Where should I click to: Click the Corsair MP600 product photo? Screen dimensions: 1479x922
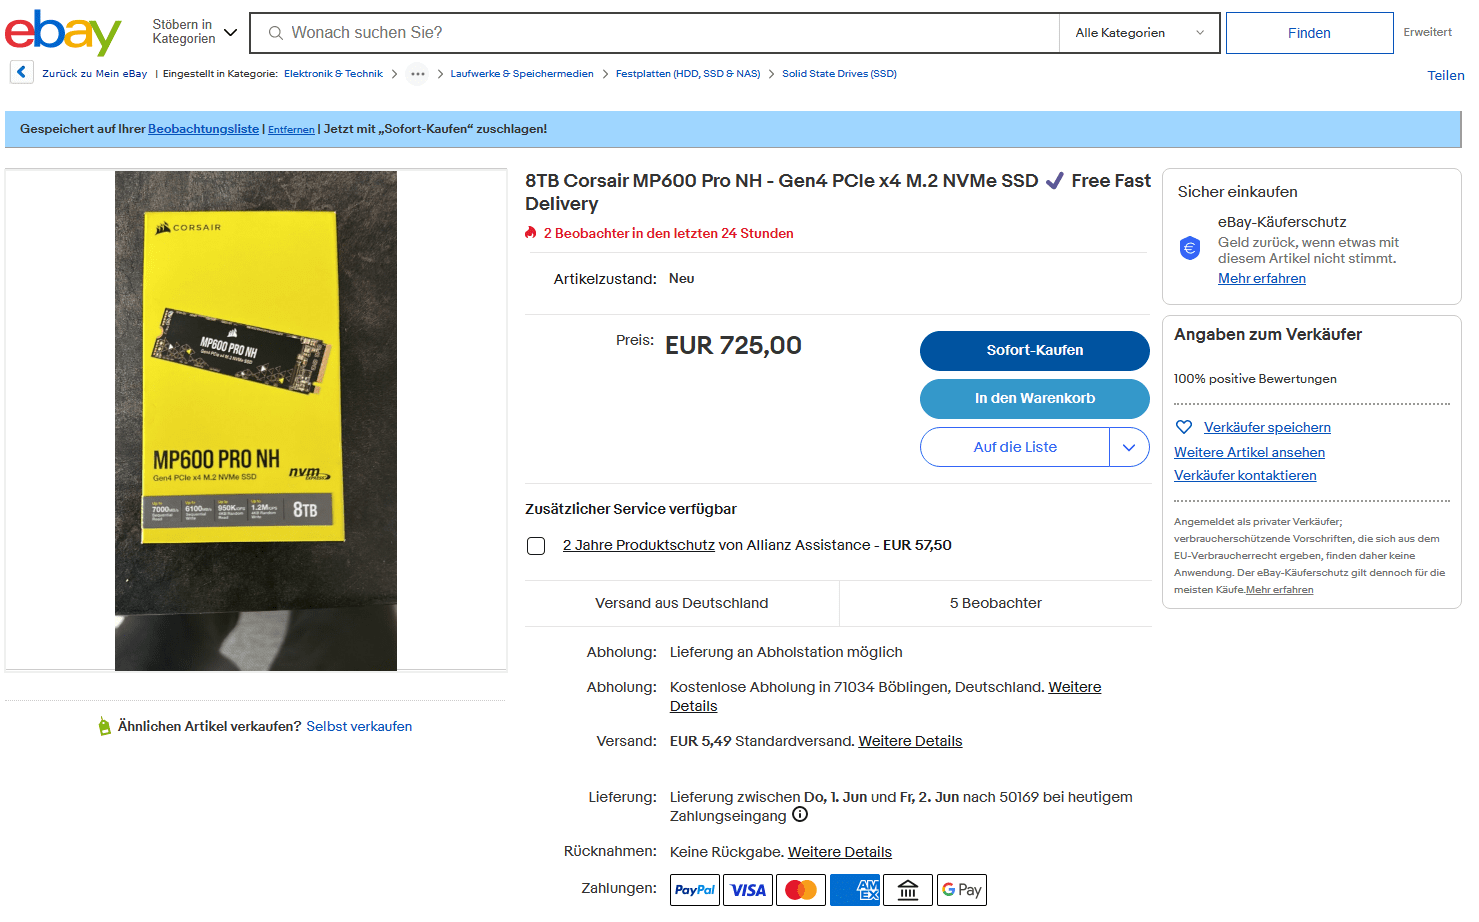tap(256, 421)
